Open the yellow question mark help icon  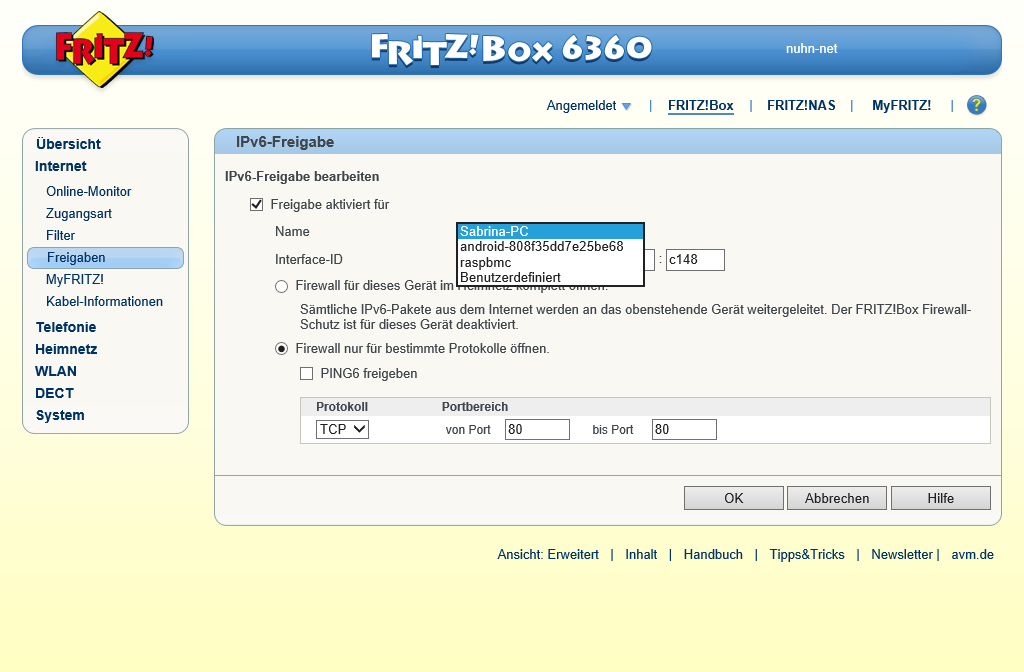coord(976,105)
